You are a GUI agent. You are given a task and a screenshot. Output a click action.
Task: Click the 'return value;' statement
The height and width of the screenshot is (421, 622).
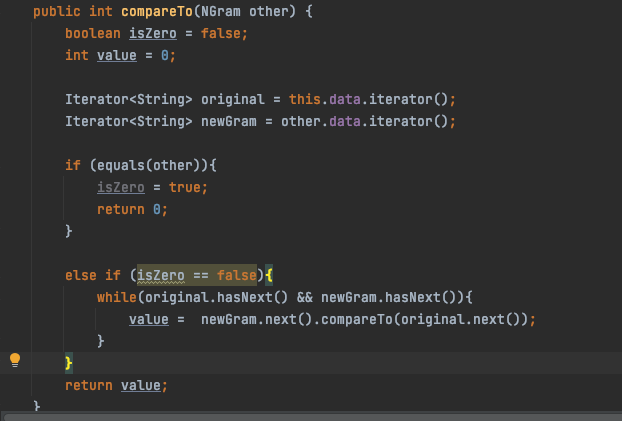tap(117, 385)
